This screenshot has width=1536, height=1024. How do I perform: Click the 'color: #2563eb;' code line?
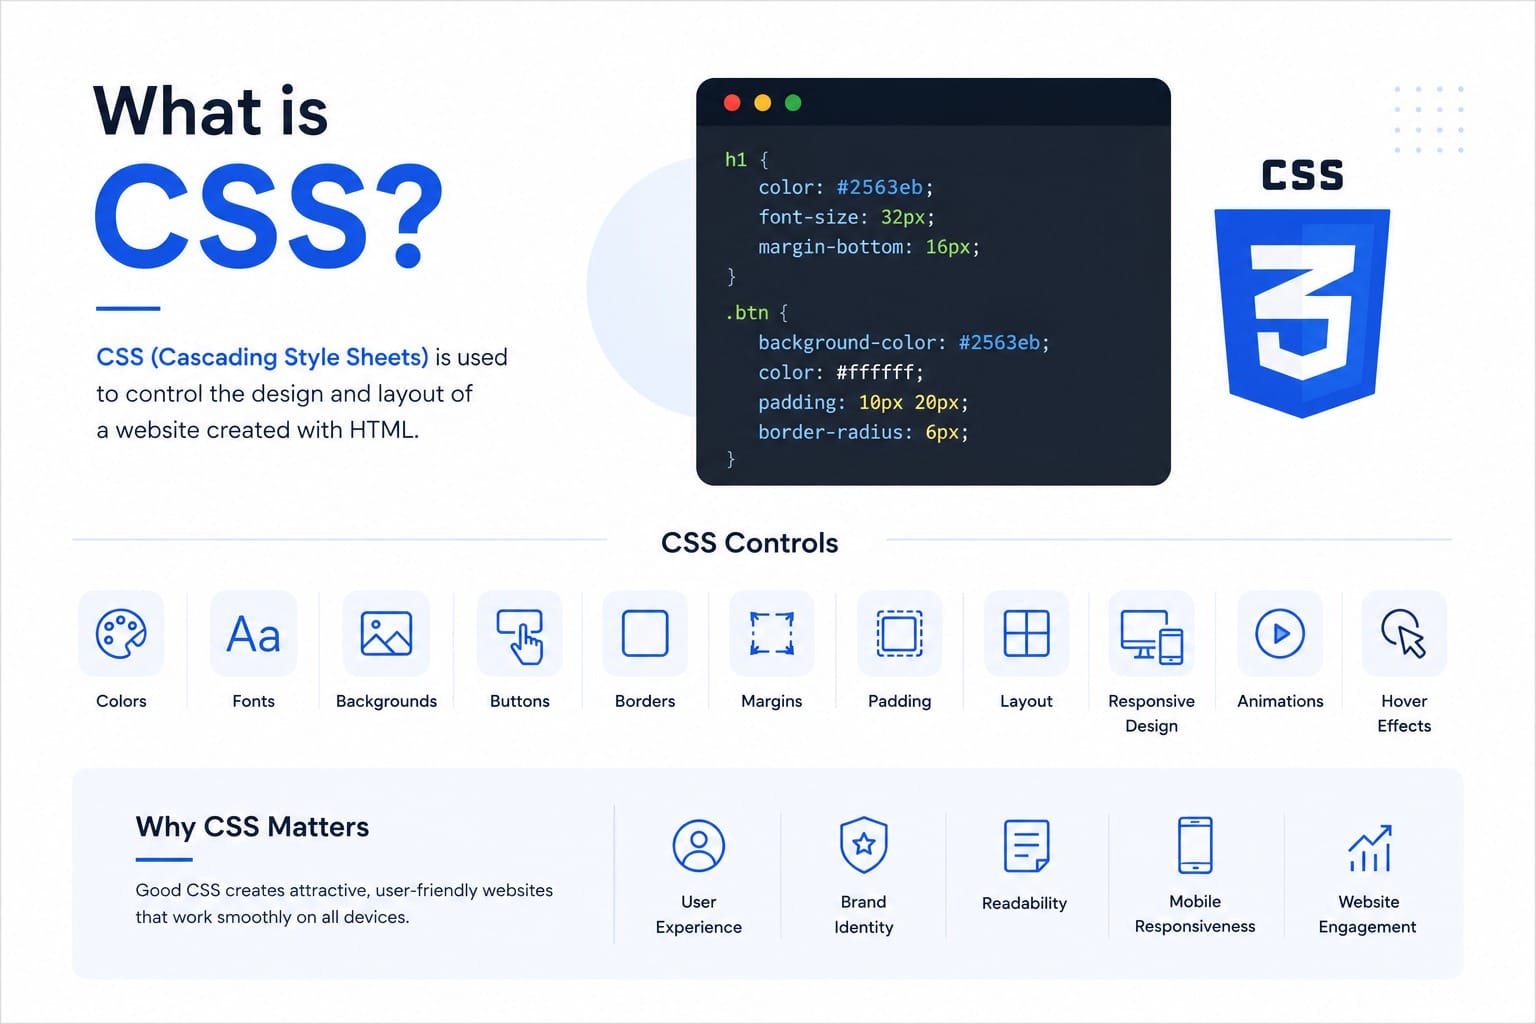tap(845, 187)
